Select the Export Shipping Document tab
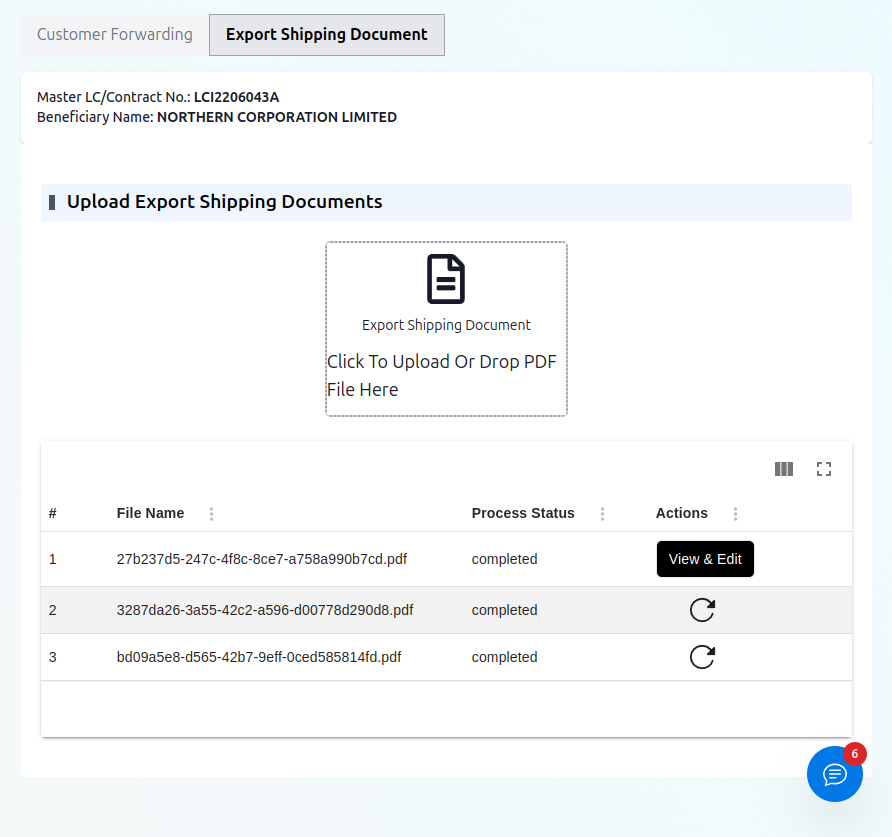Image resolution: width=892 pixels, height=837 pixels. [327, 35]
